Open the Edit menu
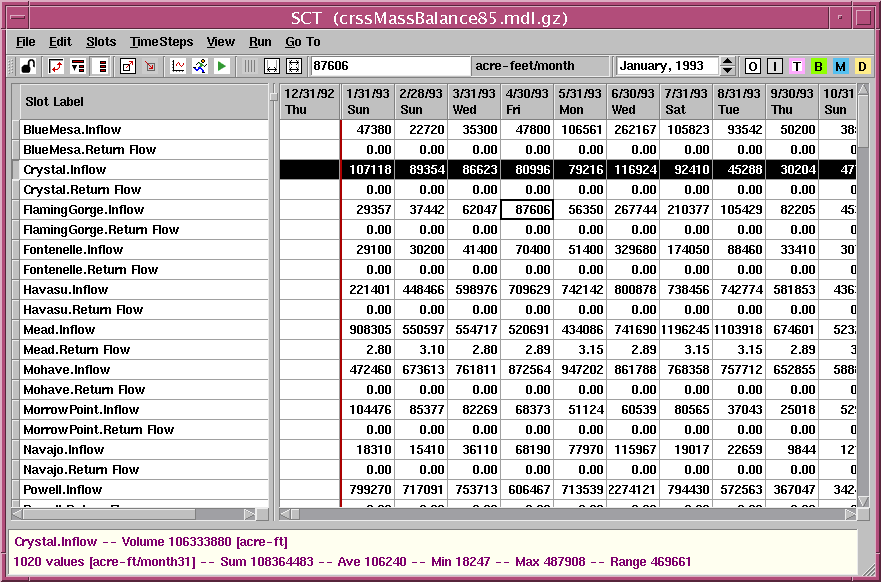The image size is (881, 582). pyautogui.click(x=60, y=42)
